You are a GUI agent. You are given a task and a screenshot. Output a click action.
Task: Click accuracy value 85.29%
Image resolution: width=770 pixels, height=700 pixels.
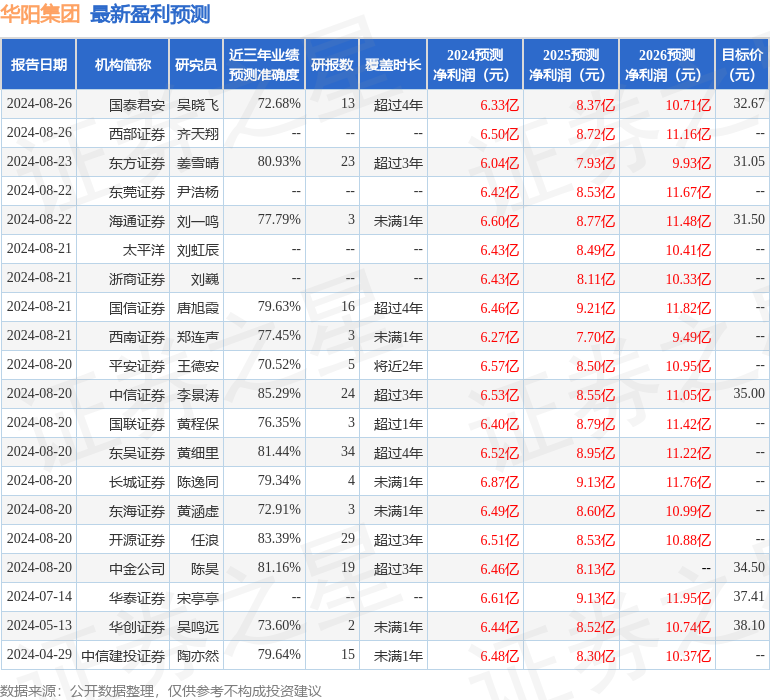coord(279,393)
